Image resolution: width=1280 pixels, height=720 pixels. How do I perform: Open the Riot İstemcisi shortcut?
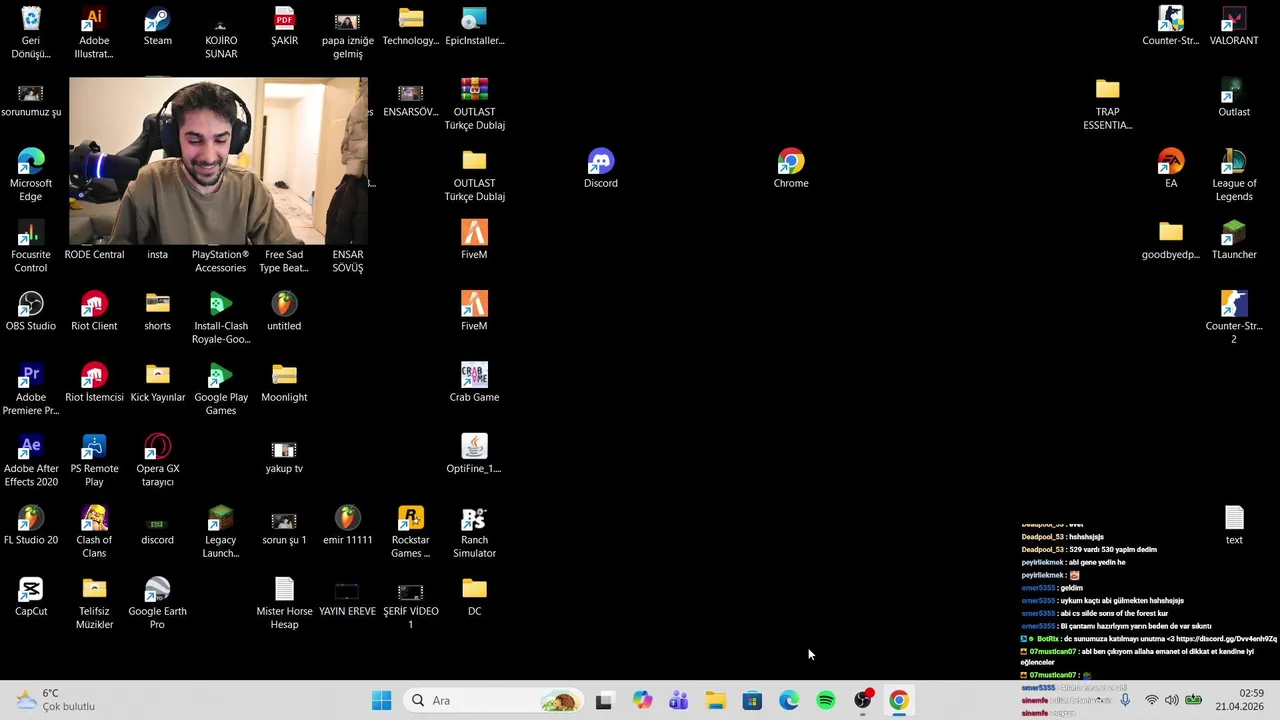click(x=94, y=382)
